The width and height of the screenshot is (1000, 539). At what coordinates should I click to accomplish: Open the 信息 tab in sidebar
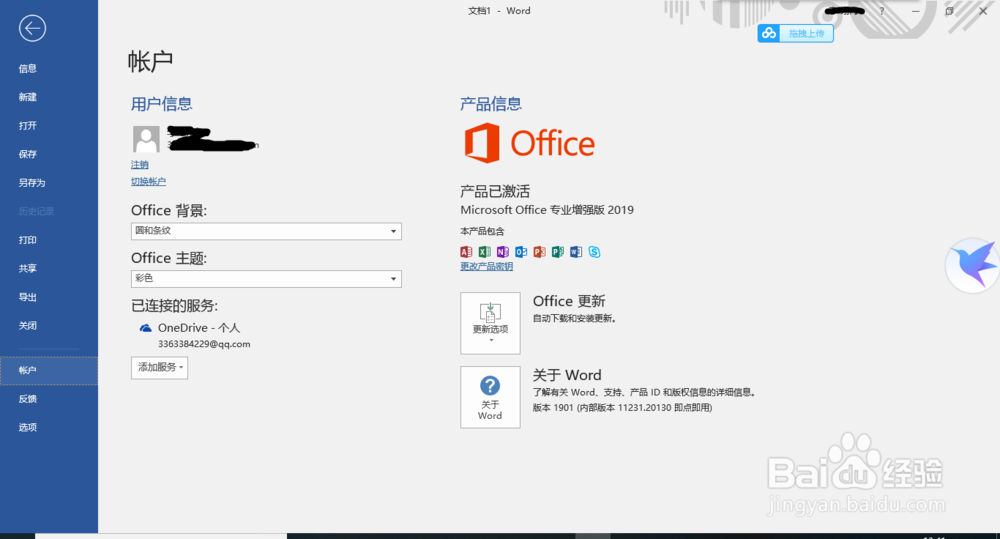click(x=49, y=68)
